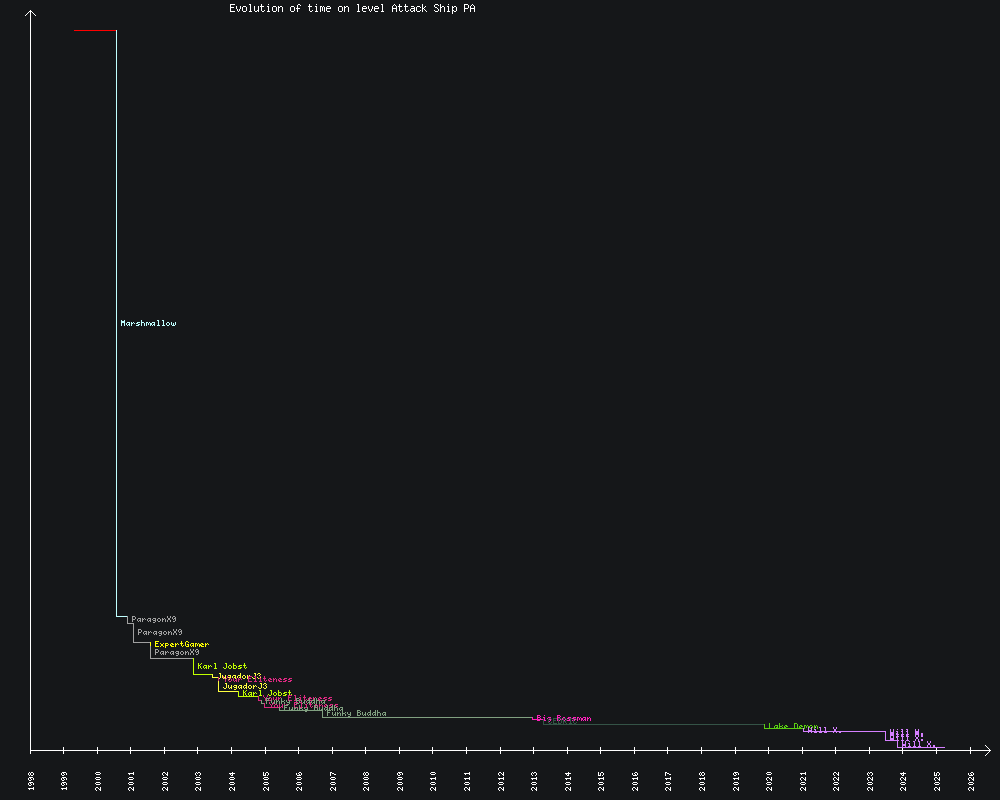Click the arrowhead at top of vertical axis

31,13
